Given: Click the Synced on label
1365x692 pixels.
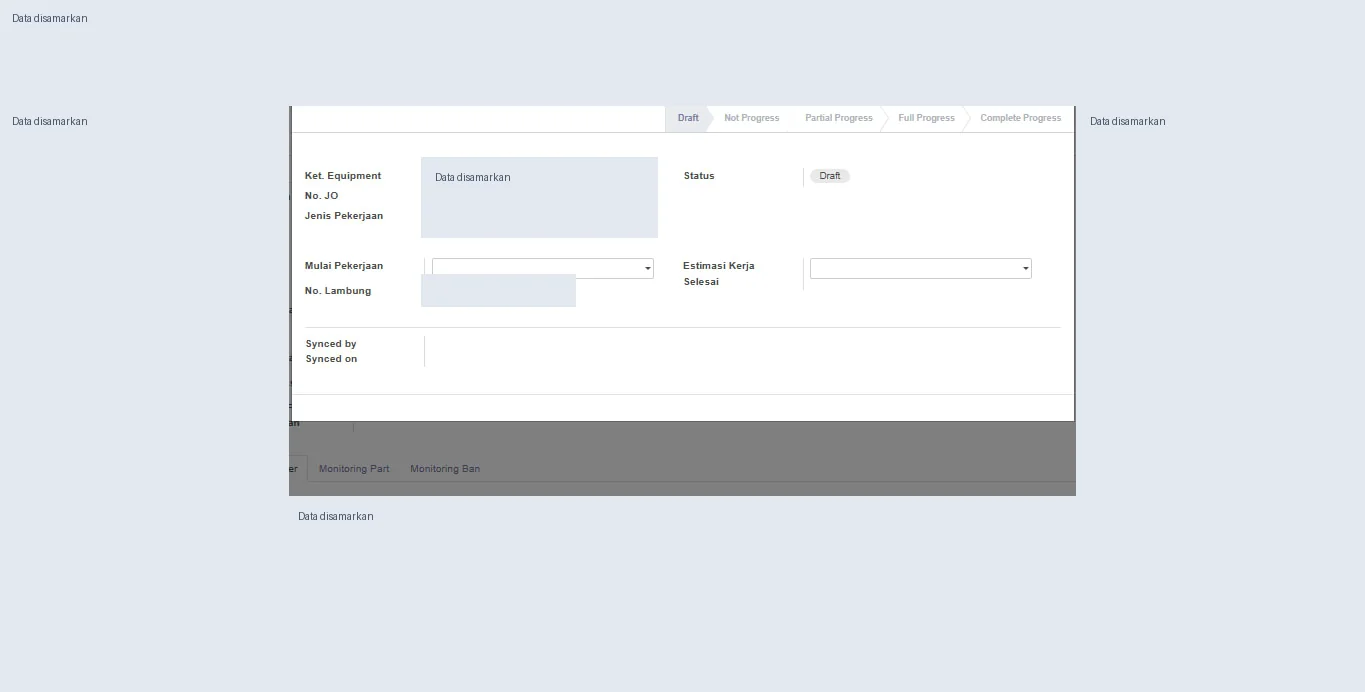Looking at the screenshot, I should coord(331,359).
